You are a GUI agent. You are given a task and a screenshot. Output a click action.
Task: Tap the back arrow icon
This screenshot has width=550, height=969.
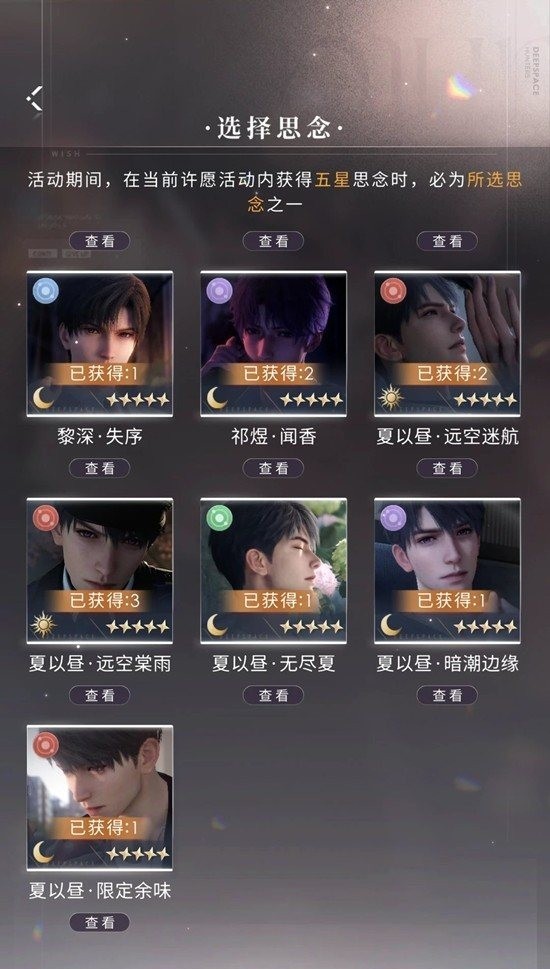pos(35,98)
